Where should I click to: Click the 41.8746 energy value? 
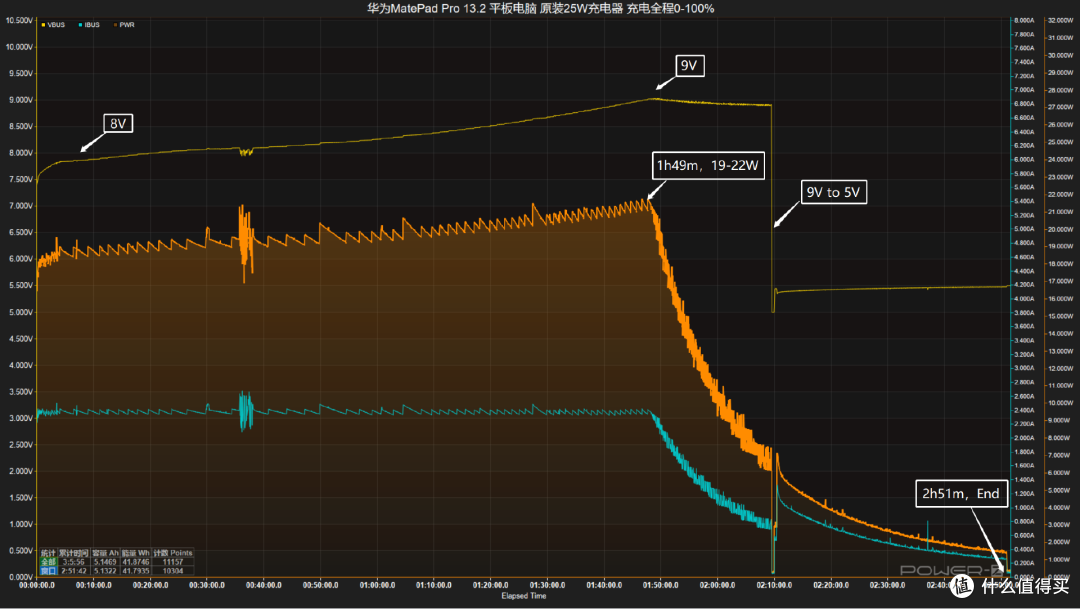click(136, 562)
